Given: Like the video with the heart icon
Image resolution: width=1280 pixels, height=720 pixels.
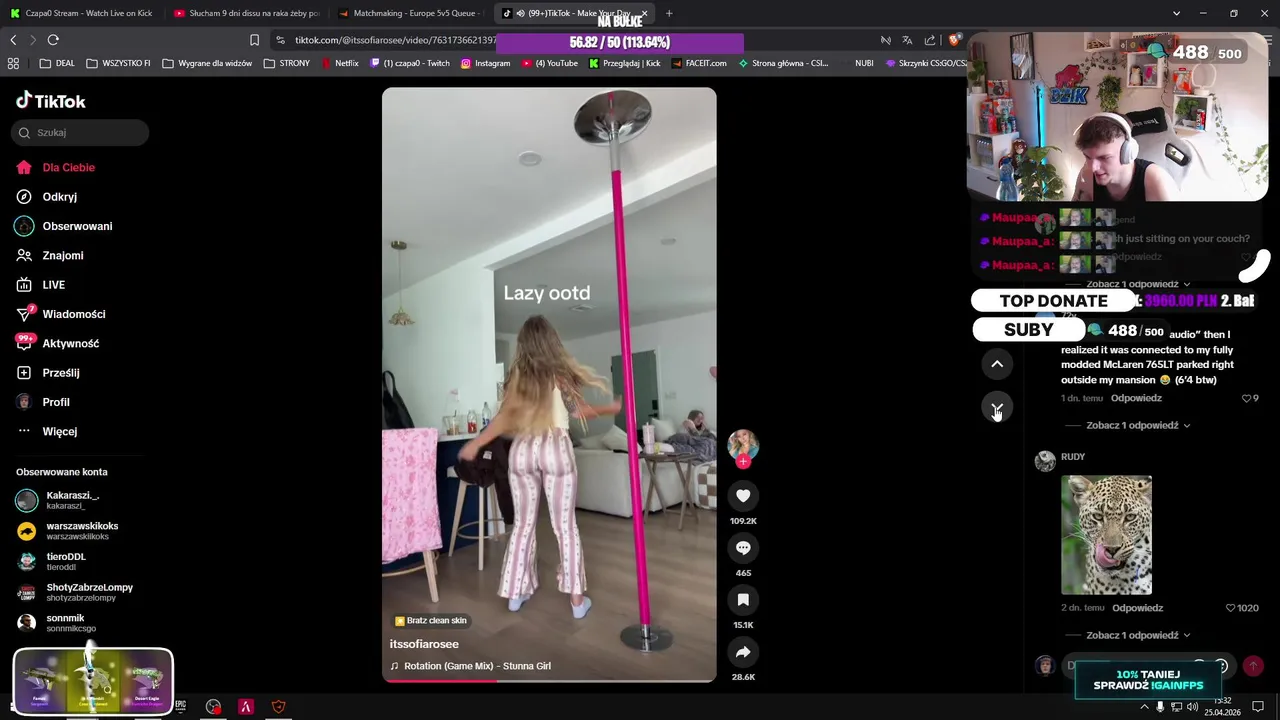Looking at the screenshot, I should coord(743,496).
